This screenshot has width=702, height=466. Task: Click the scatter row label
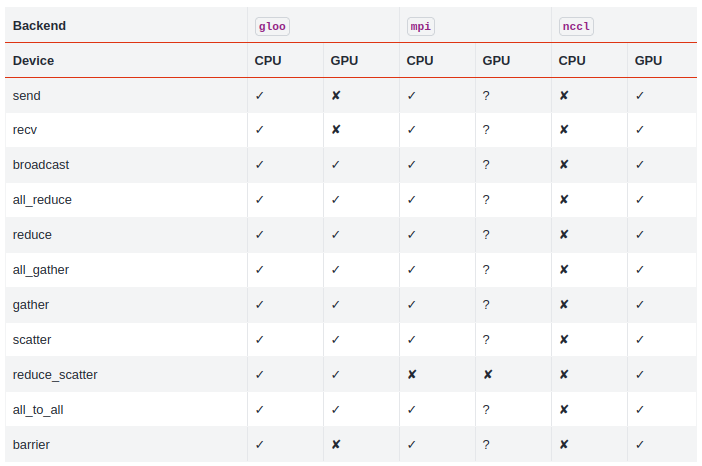32,340
